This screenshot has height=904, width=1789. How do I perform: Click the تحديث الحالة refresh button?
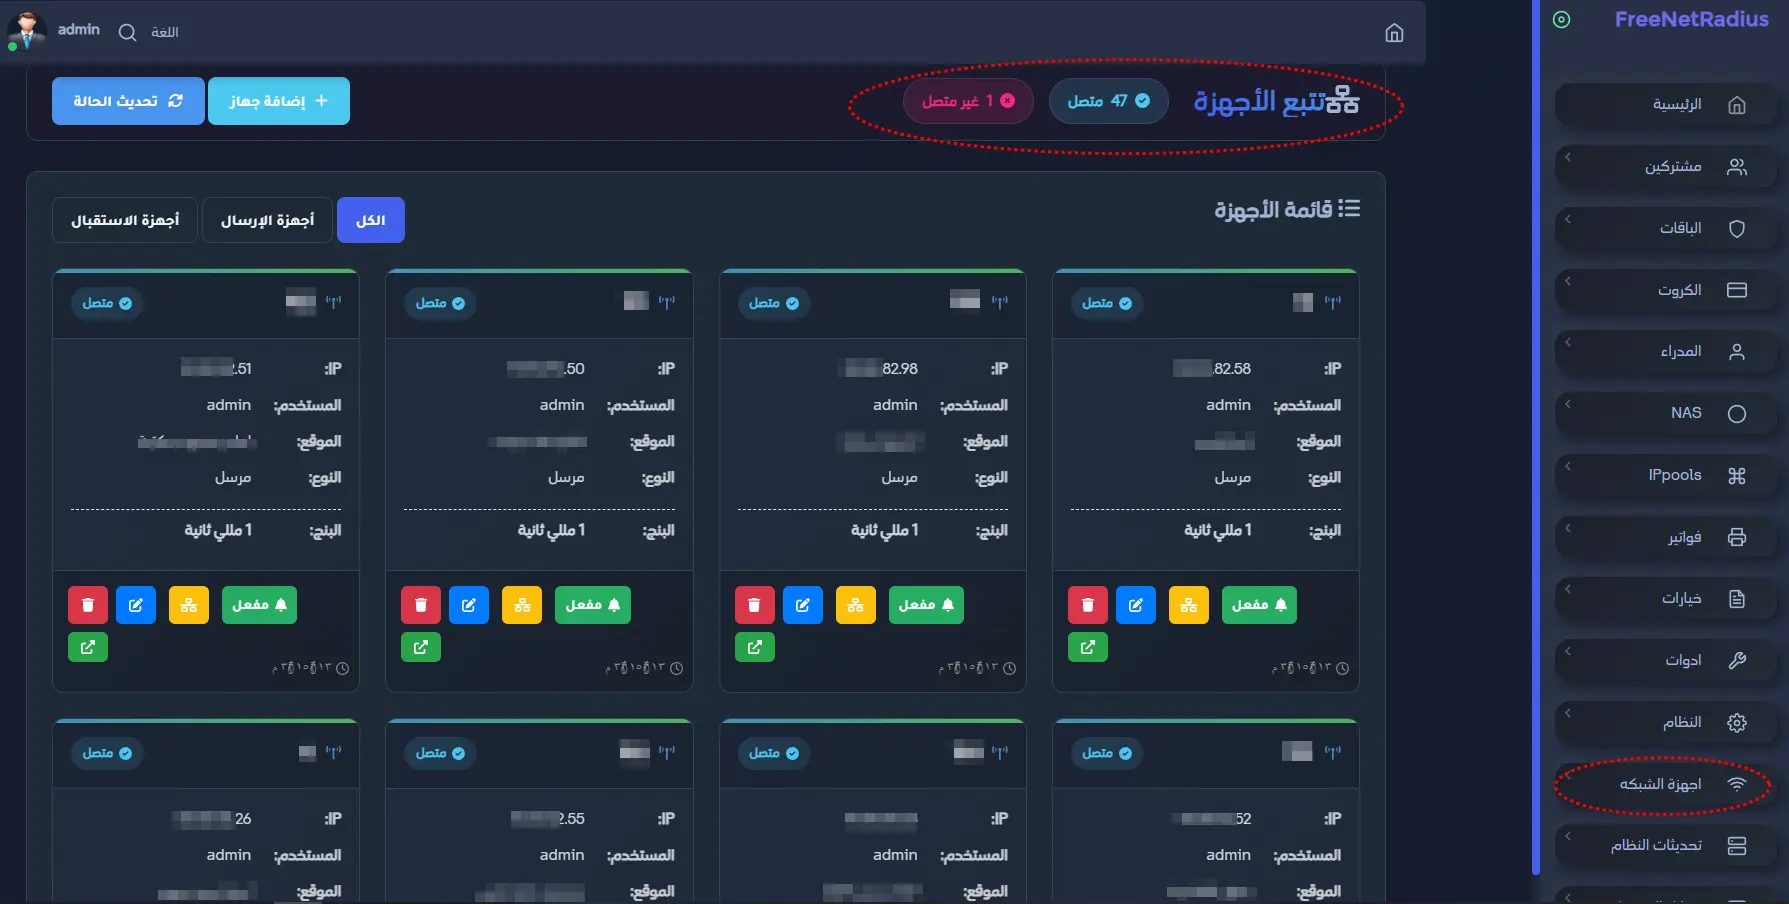pos(128,100)
